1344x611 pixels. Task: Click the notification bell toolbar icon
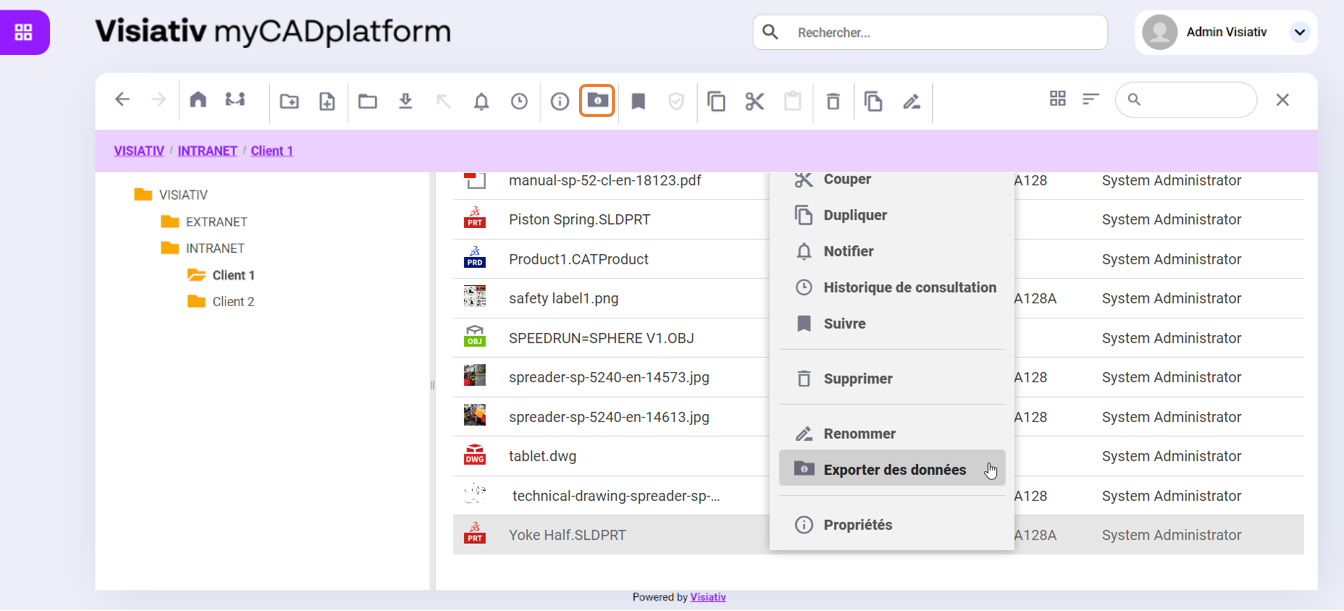tap(481, 101)
